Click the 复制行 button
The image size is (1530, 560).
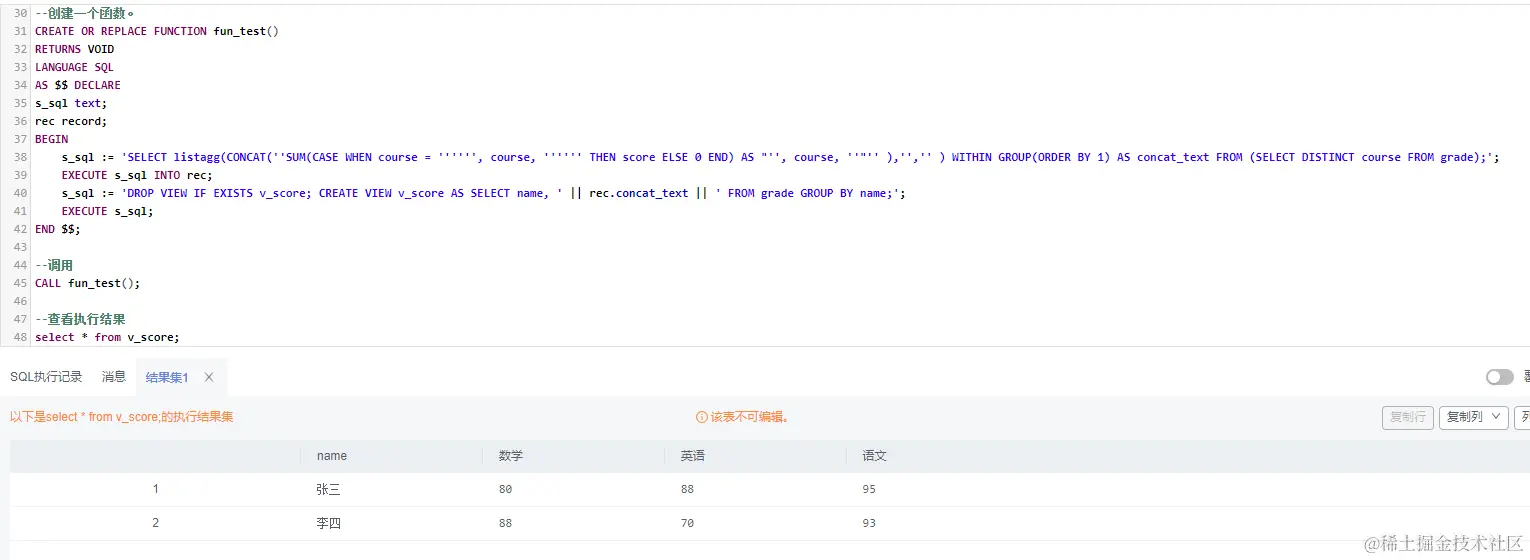point(1408,417)
